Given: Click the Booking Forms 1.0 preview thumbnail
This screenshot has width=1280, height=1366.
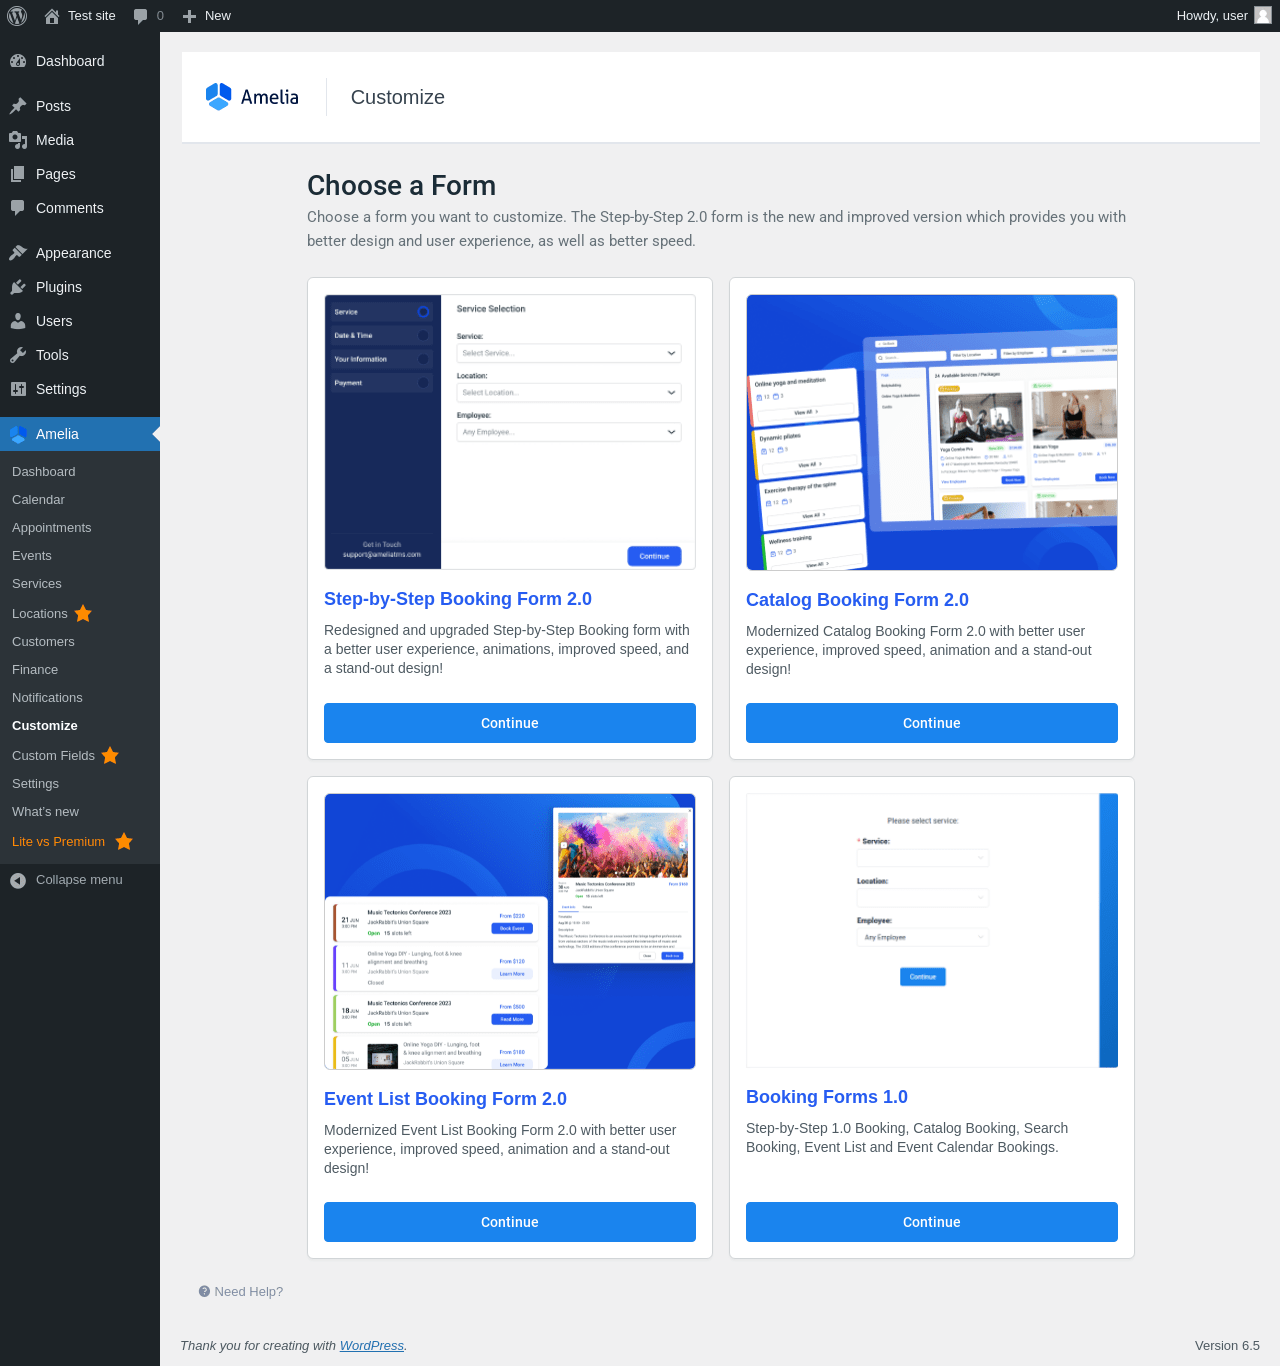Looking at the screenshot, I should coord(932,930).
